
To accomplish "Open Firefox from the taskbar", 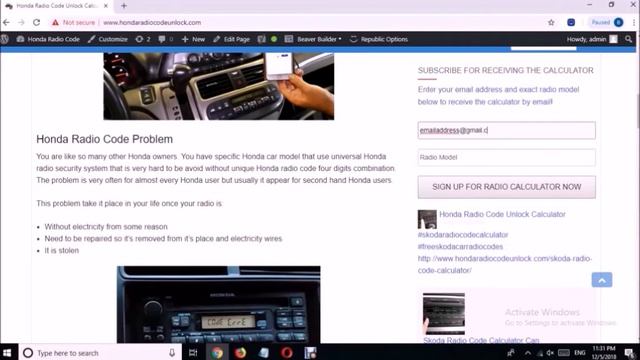I will (240, 353).
